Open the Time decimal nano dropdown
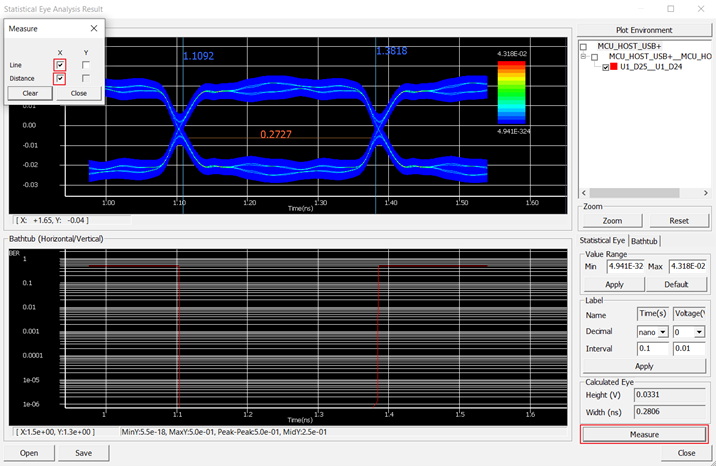716x466 pixels. (x=651, y=331)
